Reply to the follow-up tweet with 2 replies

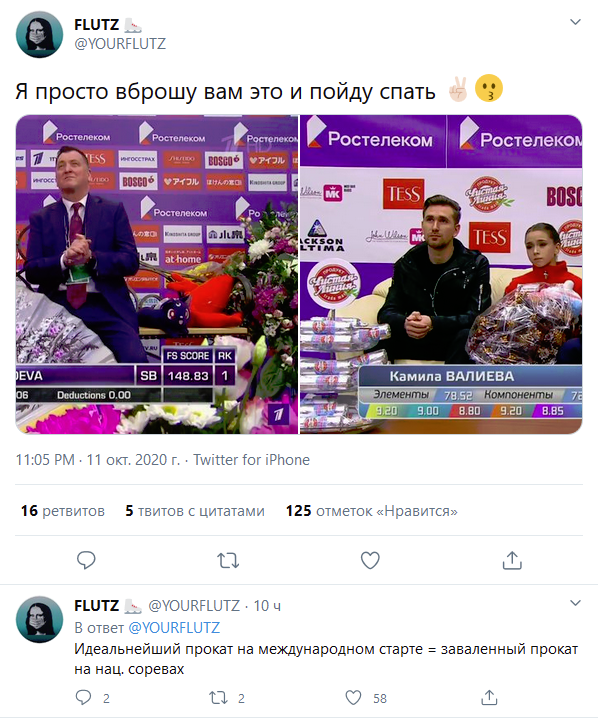tap(83, 697)
